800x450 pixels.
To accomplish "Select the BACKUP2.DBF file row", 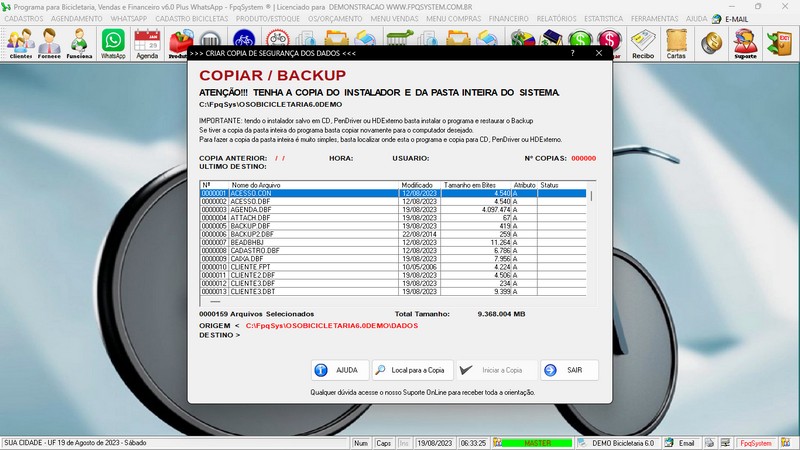I will click(x=393, y=234).
